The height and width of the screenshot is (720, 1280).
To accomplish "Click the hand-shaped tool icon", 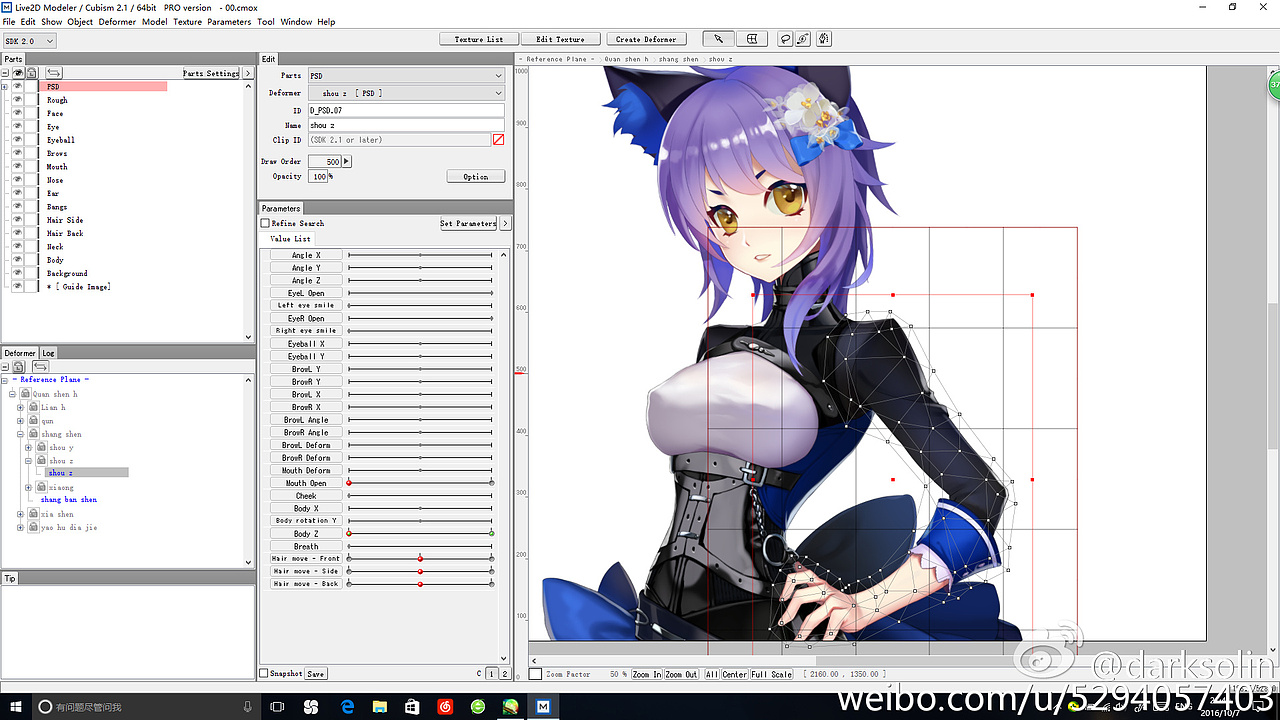I will [824, 39].
